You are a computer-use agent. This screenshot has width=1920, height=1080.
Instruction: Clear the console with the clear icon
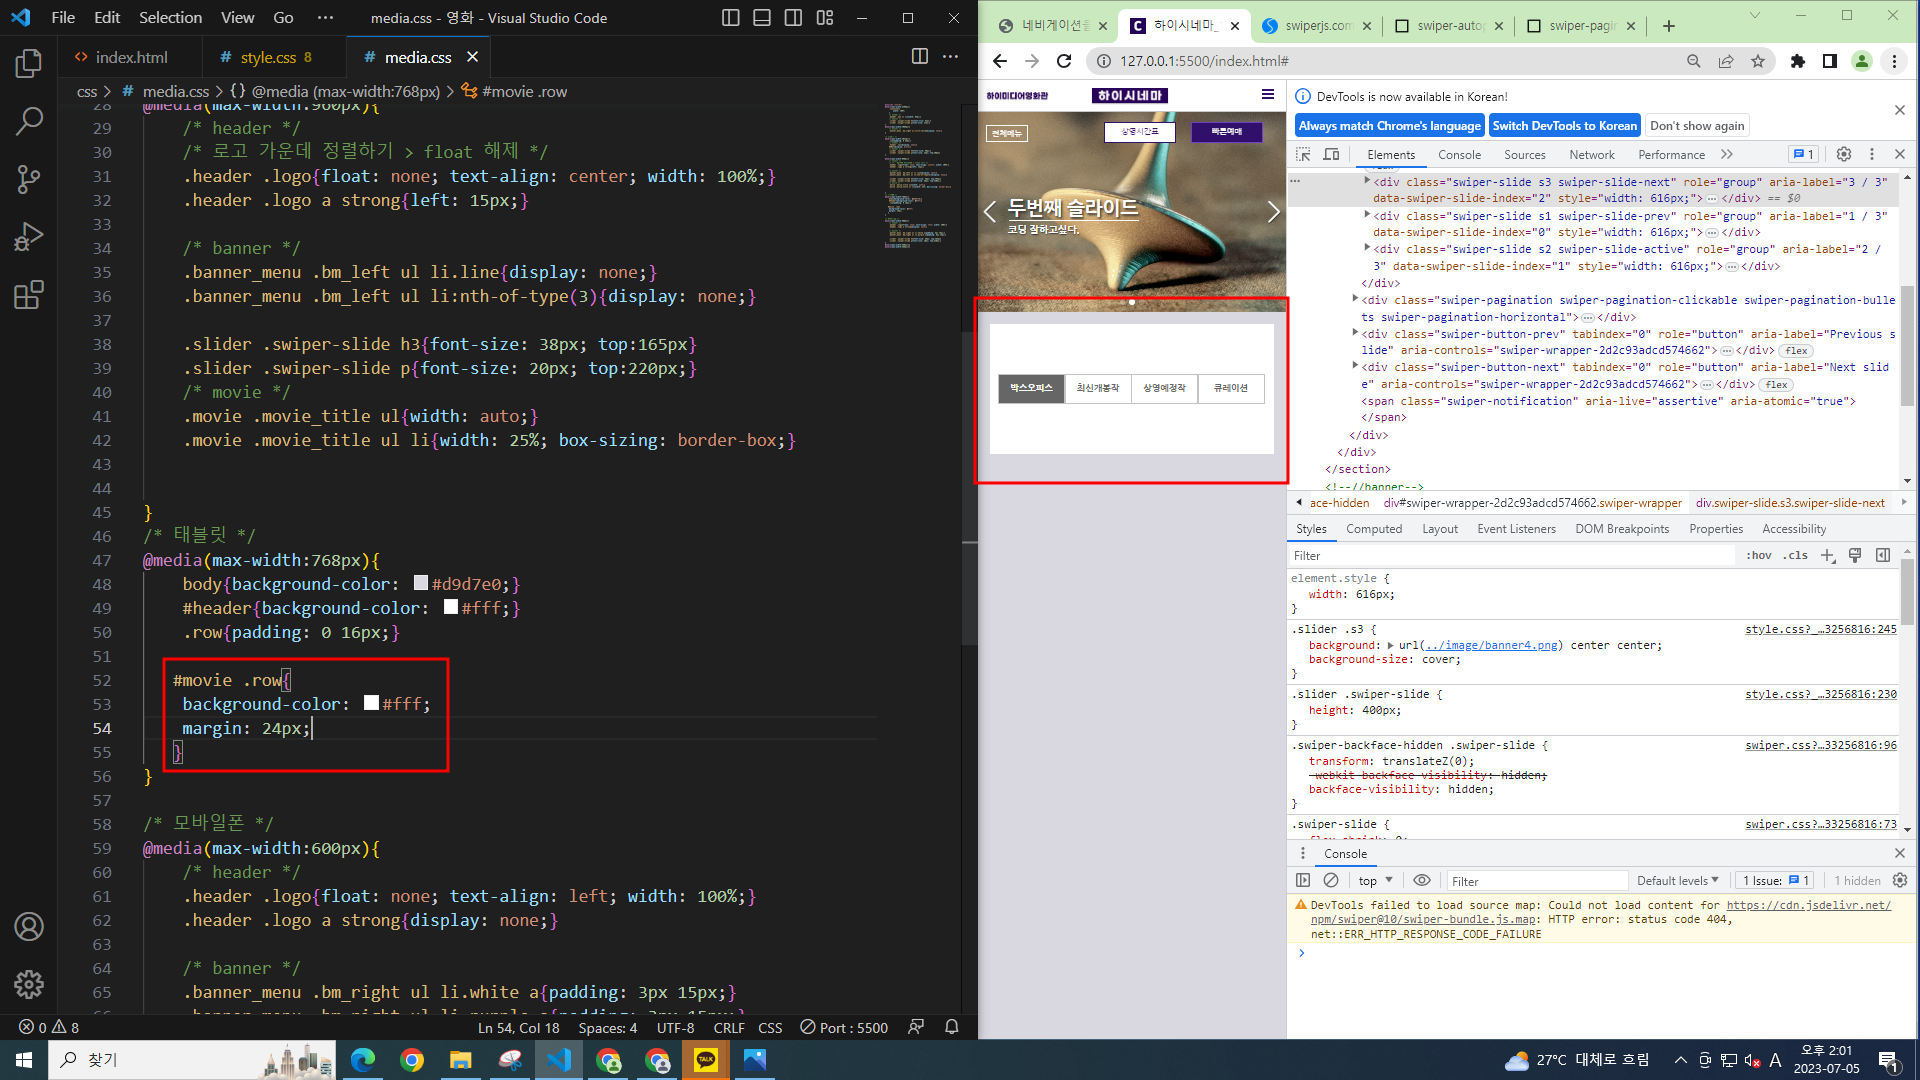point(1331,880)
